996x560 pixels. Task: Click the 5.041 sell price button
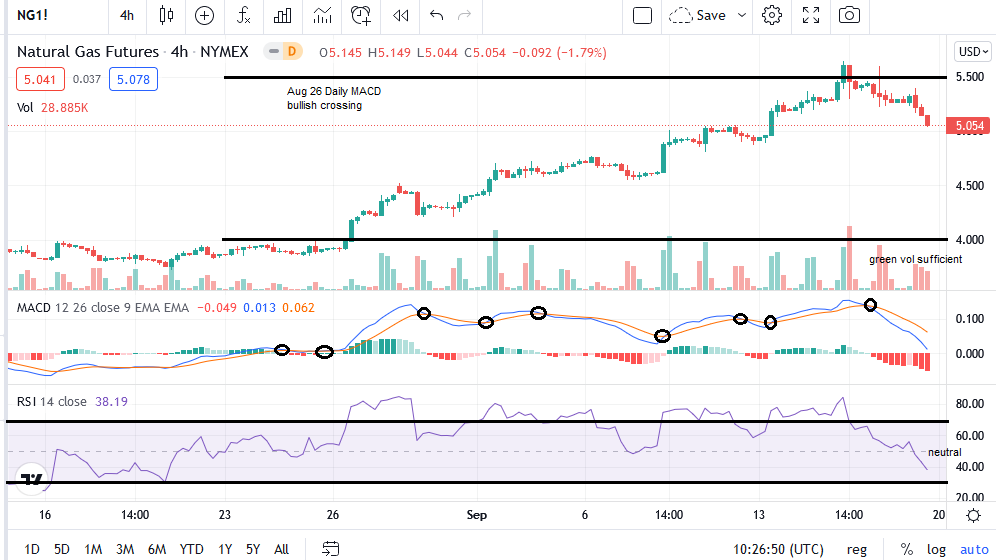click(x=40, y=79)
